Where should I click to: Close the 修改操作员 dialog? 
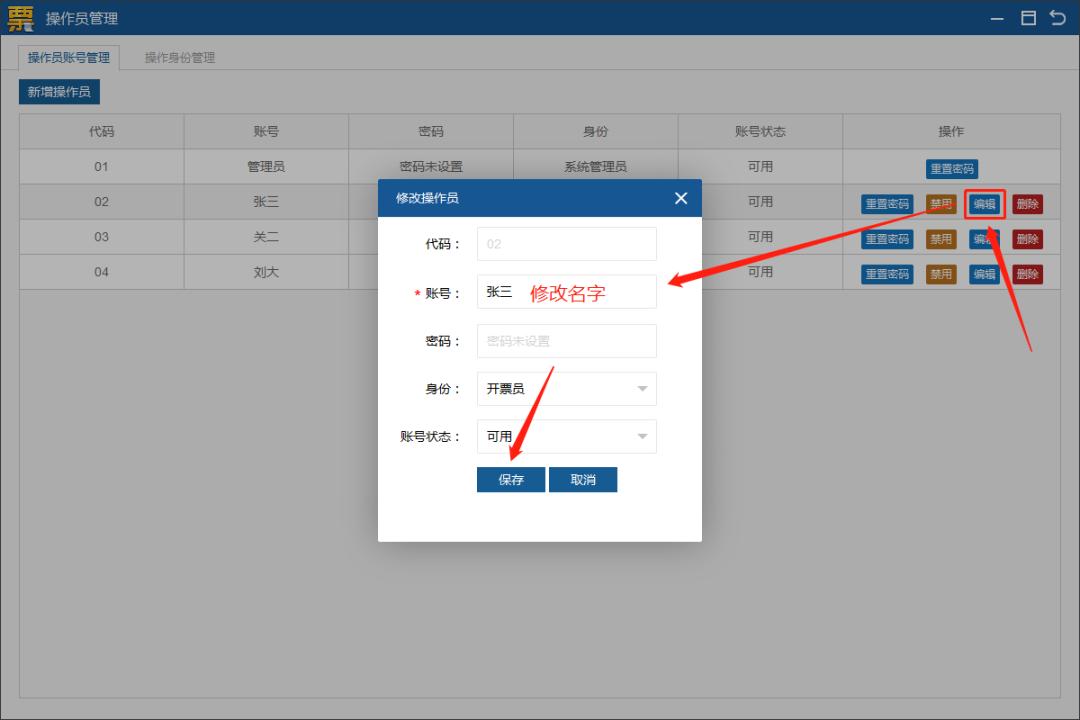pyautogui.click(x=681, y=198)
